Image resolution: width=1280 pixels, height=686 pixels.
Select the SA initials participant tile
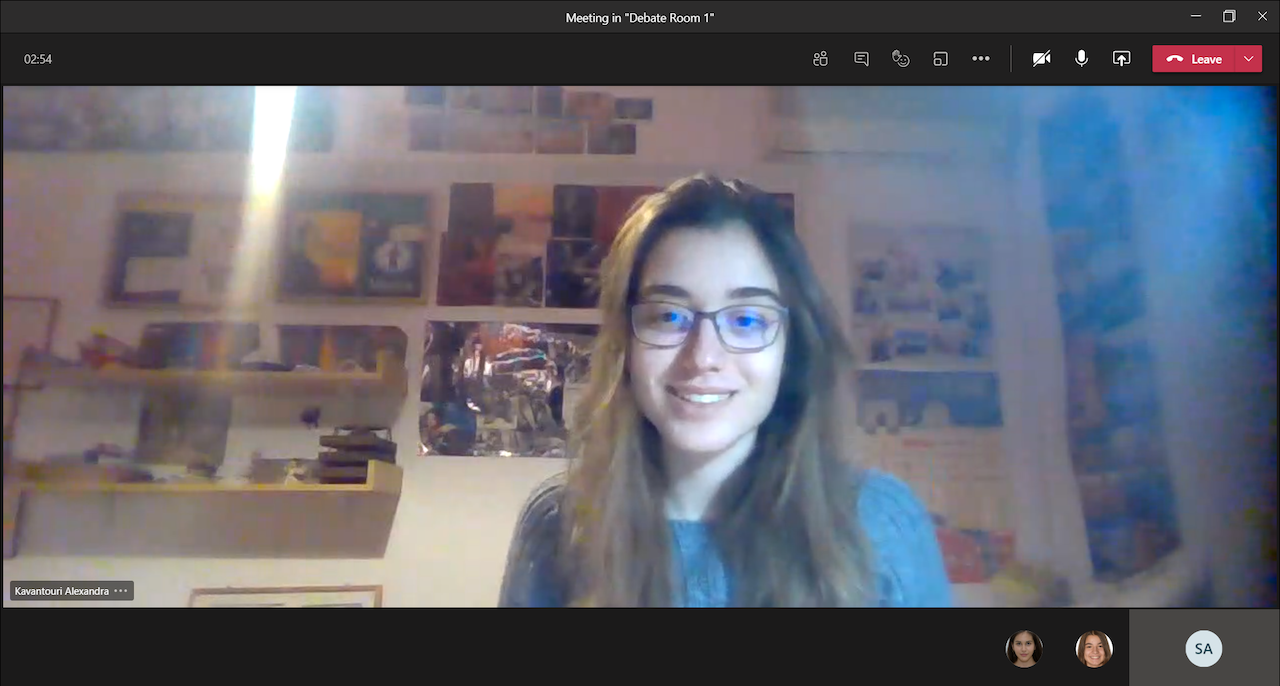coord(1204,648)
